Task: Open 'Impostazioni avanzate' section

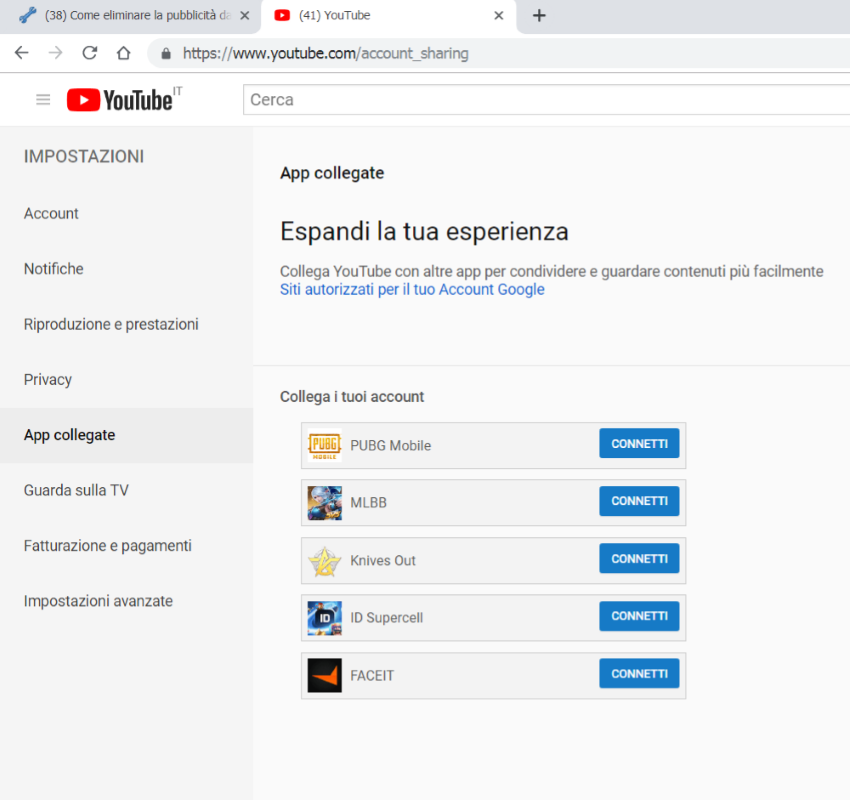Action: point(98,601)
